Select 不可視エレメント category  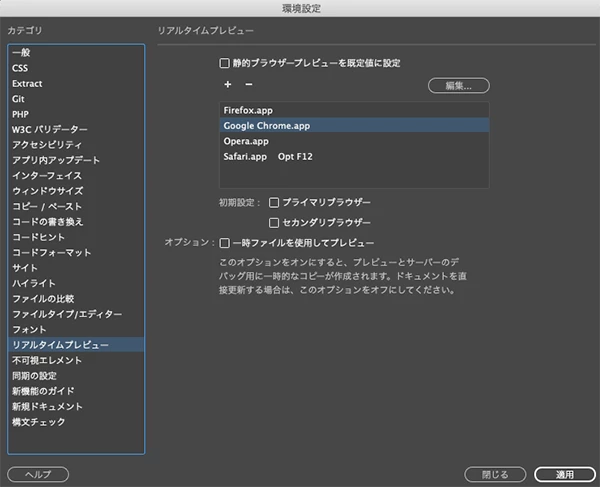tap(76, 360)
